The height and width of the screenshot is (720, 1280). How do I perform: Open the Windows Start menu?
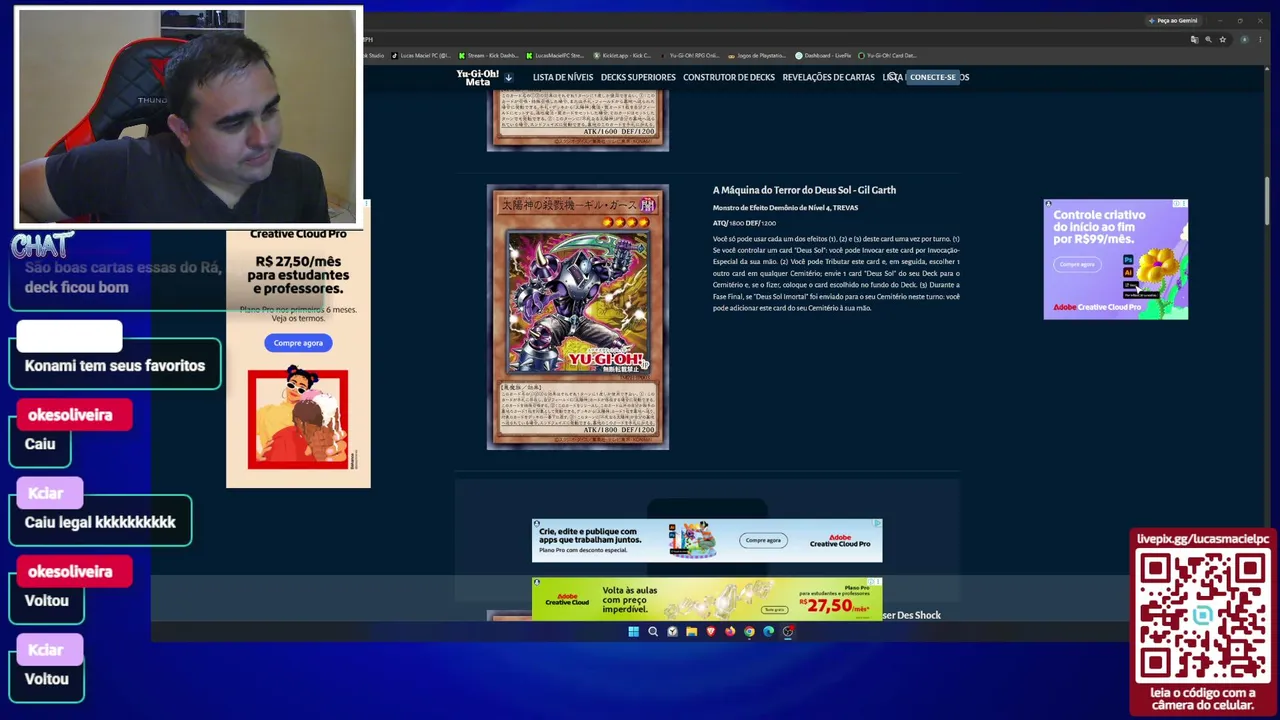click(x=633, y=631)
